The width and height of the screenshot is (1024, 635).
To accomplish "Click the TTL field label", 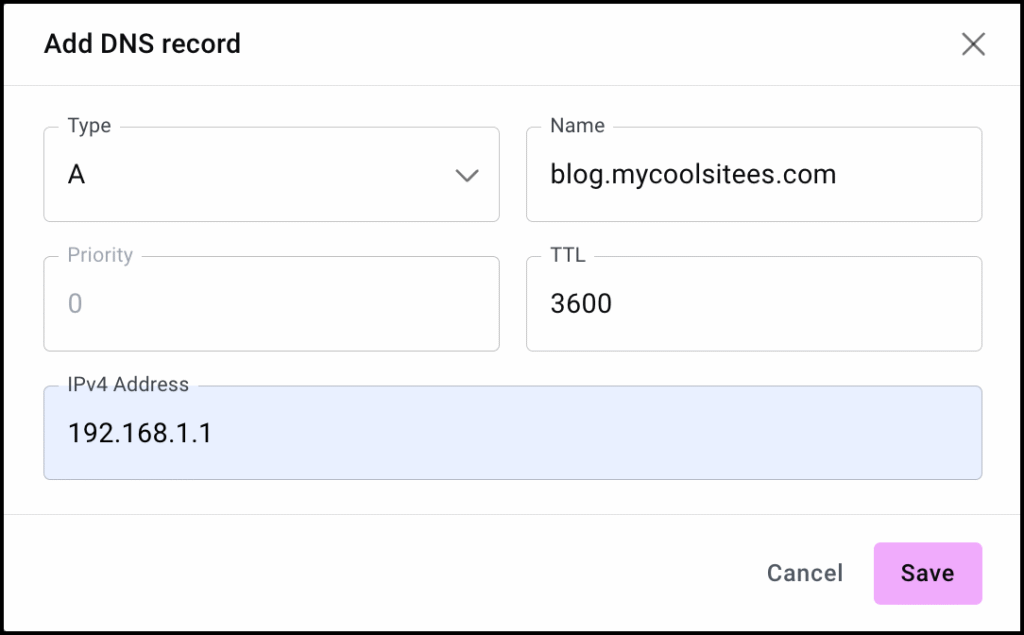I will click(568, 255).
